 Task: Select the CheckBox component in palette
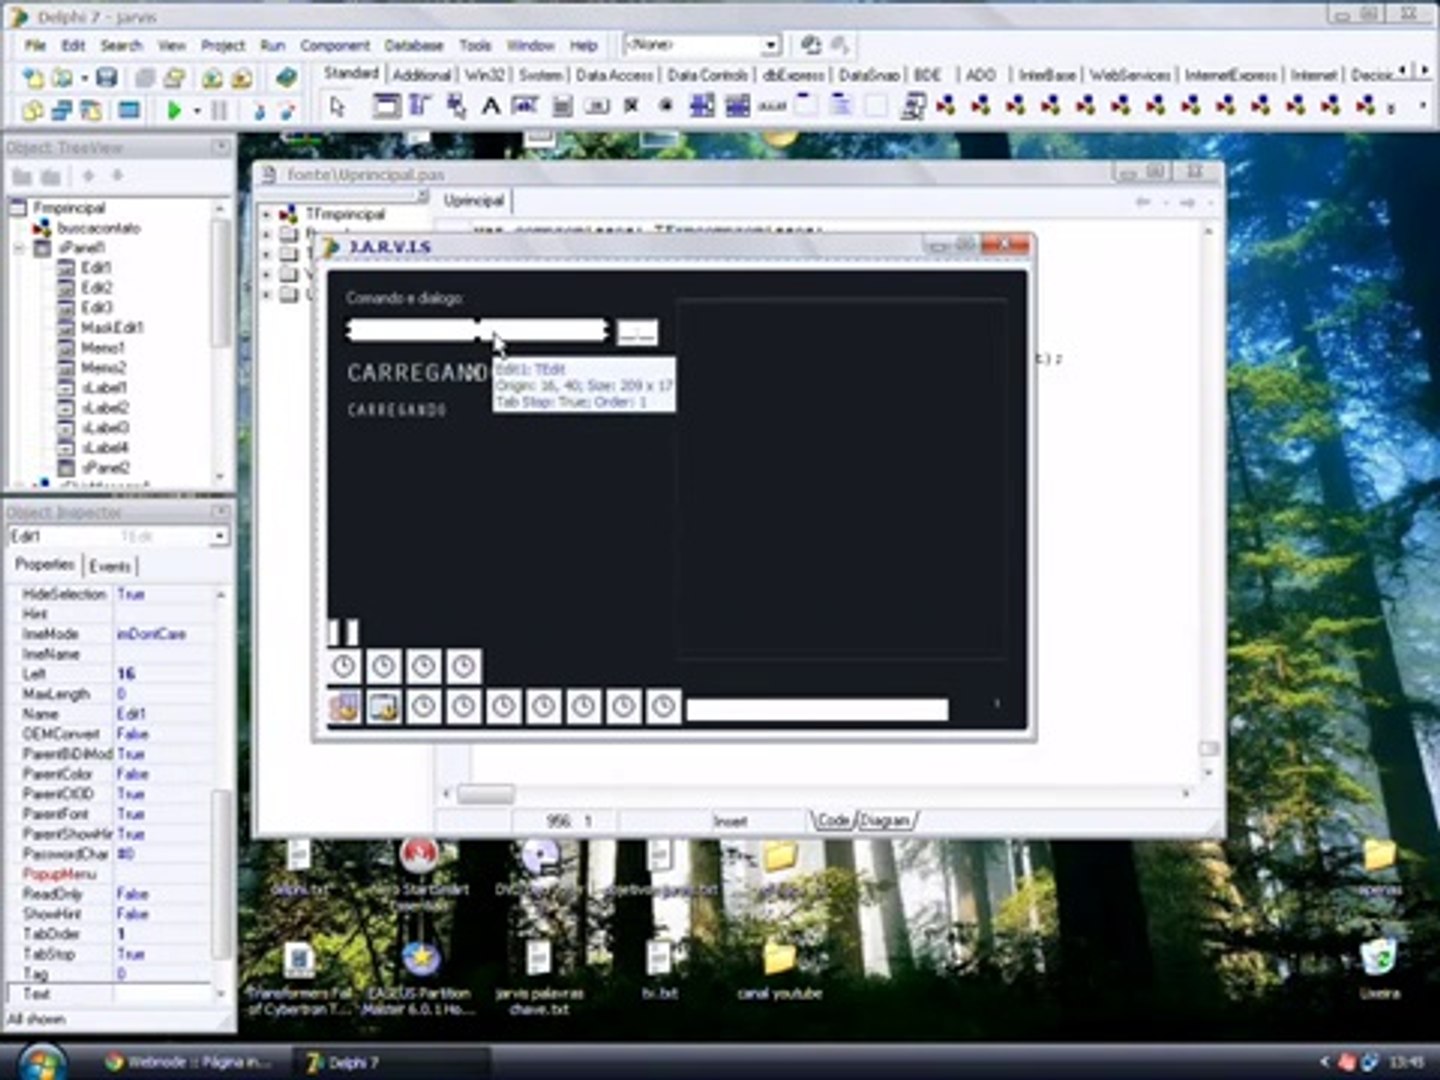631,106
